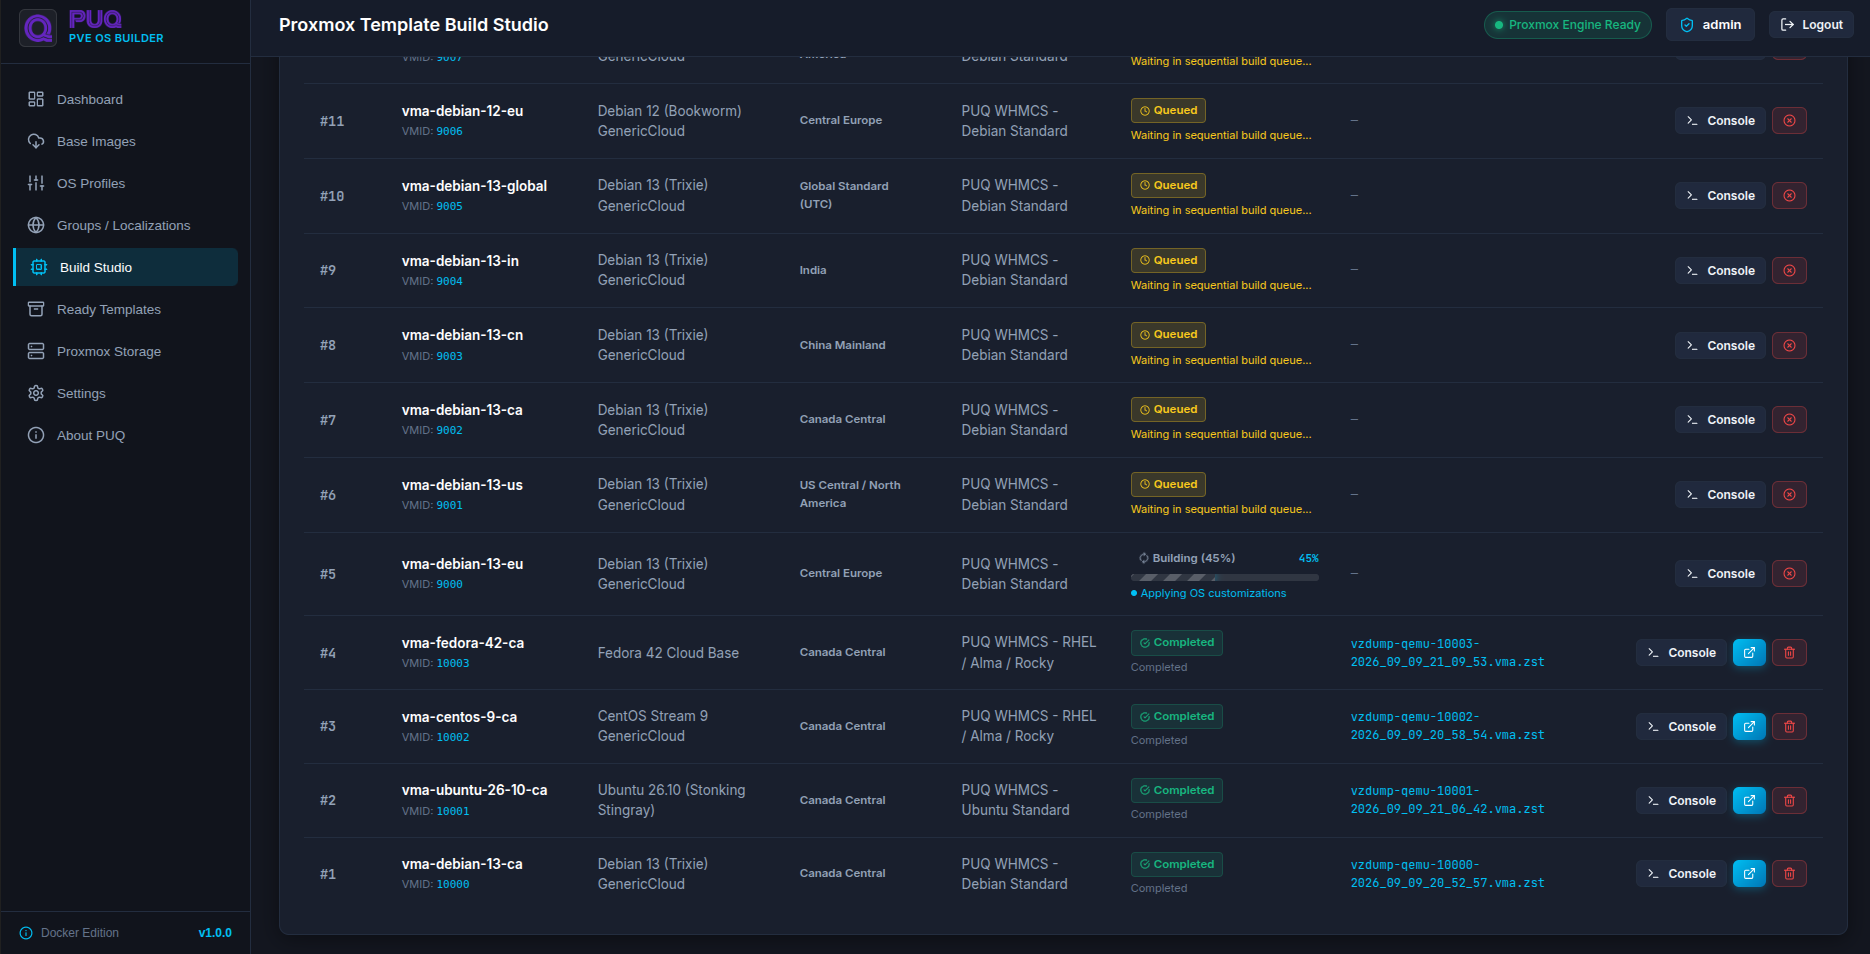Click the PUQ PVE OS Builder logo
This screenshot has width=1870, height=954.
pos(92,27)
